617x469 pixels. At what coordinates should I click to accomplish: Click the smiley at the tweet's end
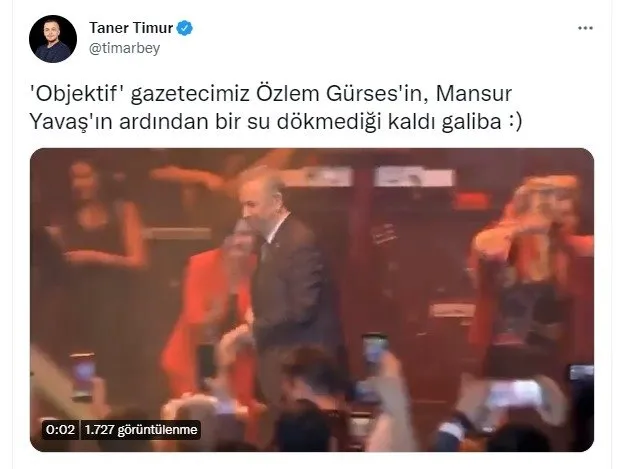[514, 122]
